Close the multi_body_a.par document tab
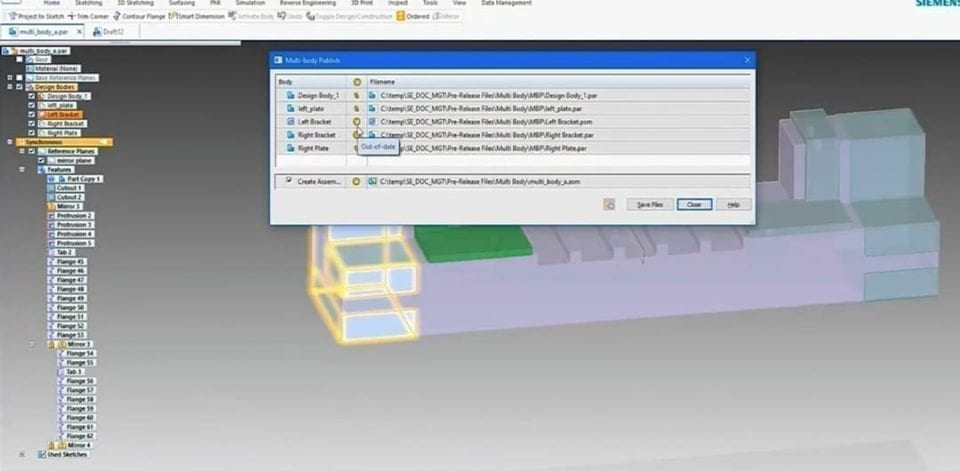Screen dimensions: 960x471 pyautogui.click(x=80, y=32)
